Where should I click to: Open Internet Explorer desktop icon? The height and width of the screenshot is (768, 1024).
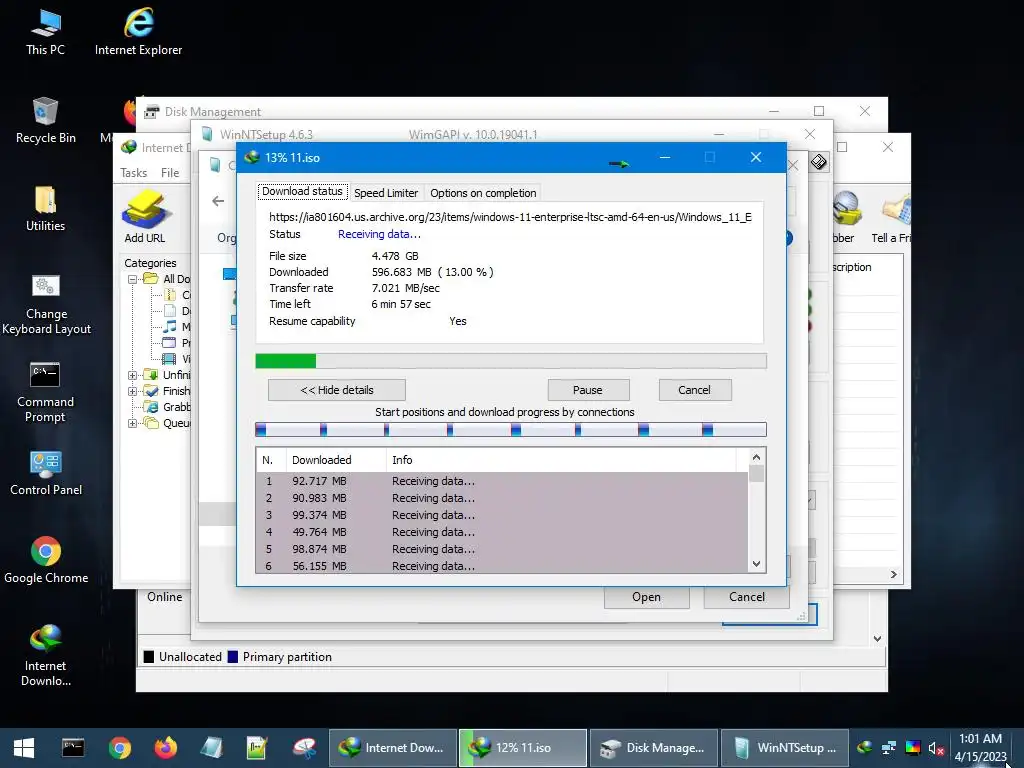click(x=138, y=33)
